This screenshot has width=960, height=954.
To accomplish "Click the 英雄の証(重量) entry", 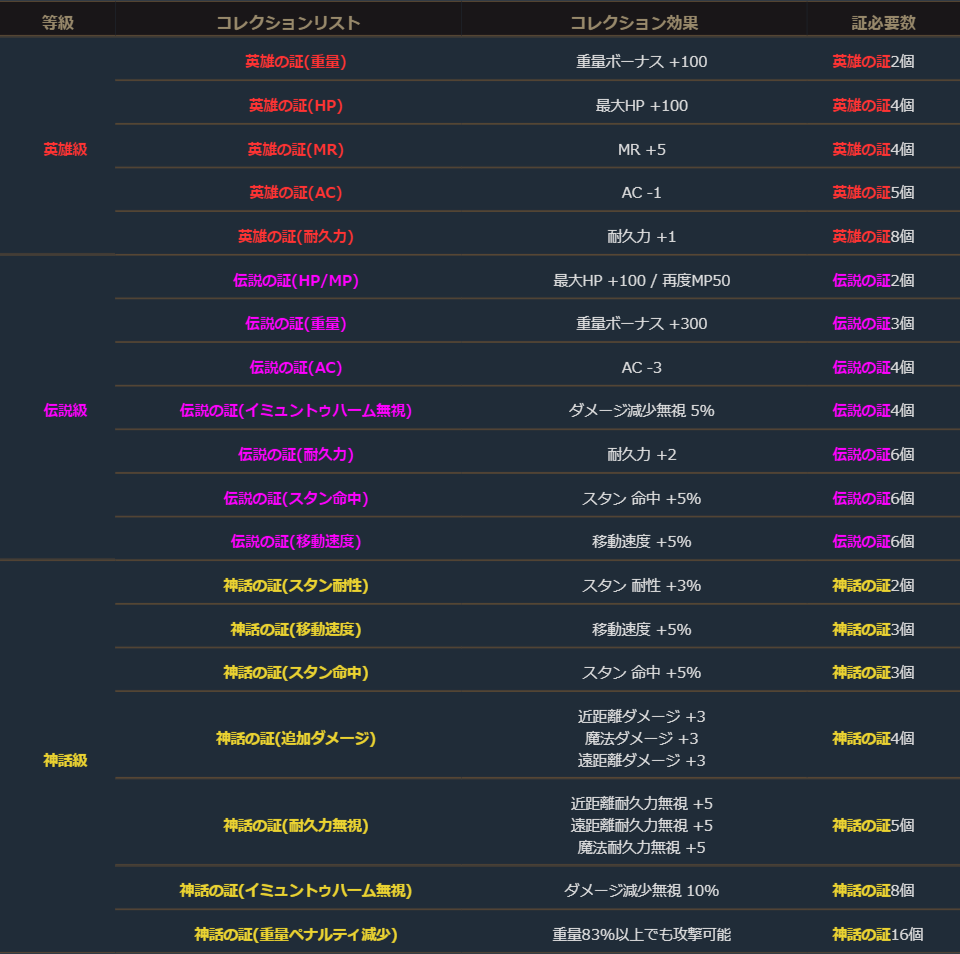I will click(295, 62).
